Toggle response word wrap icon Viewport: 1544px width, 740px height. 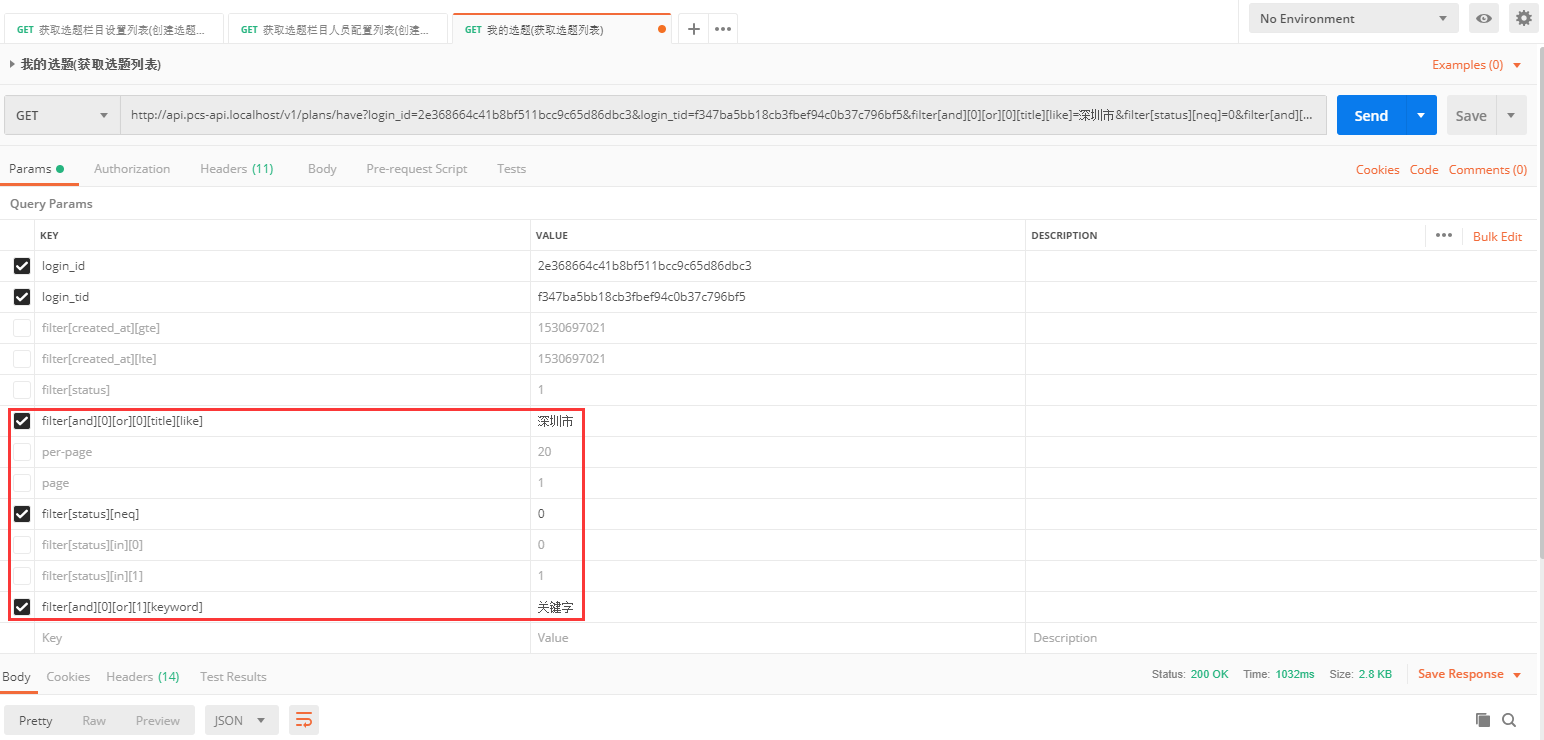tap(304, 720)
